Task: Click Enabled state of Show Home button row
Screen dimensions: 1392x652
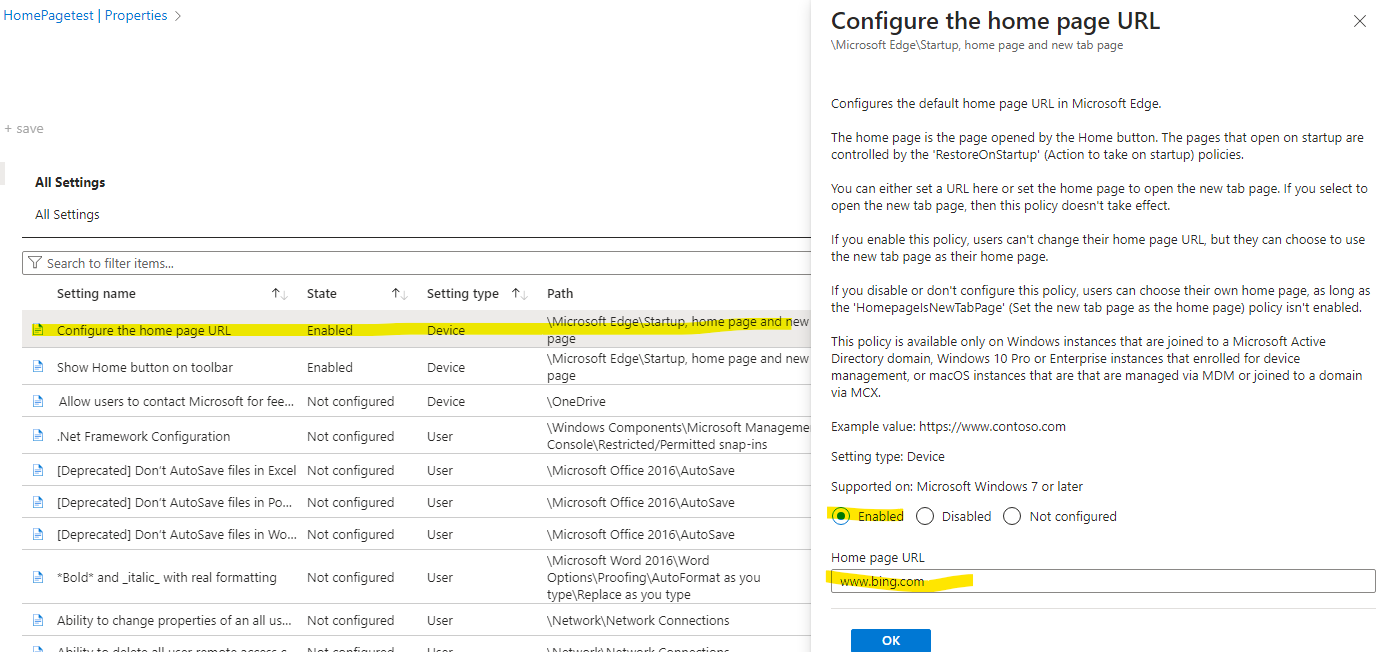Action: (x=330, y=367)
